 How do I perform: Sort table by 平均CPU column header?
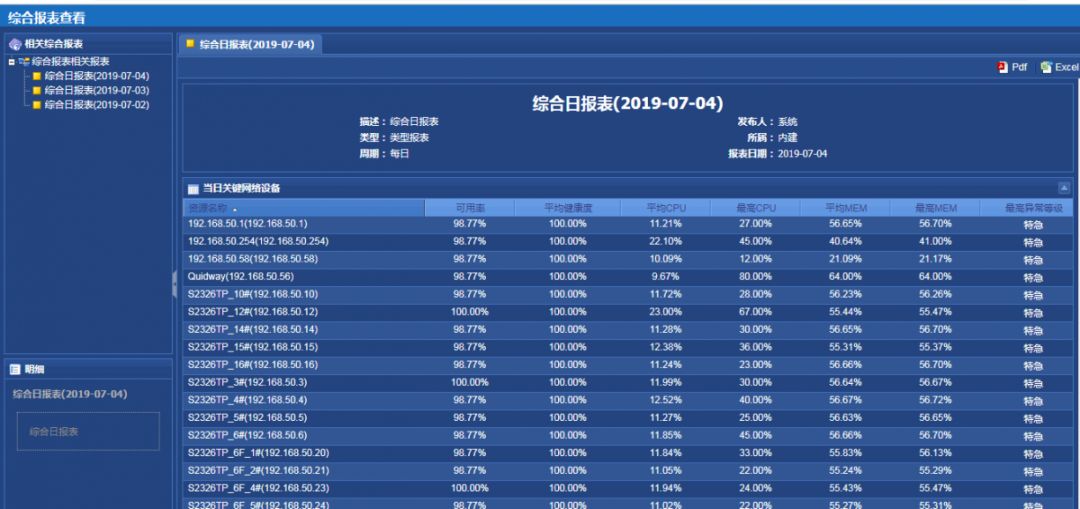tap(665, 208)
